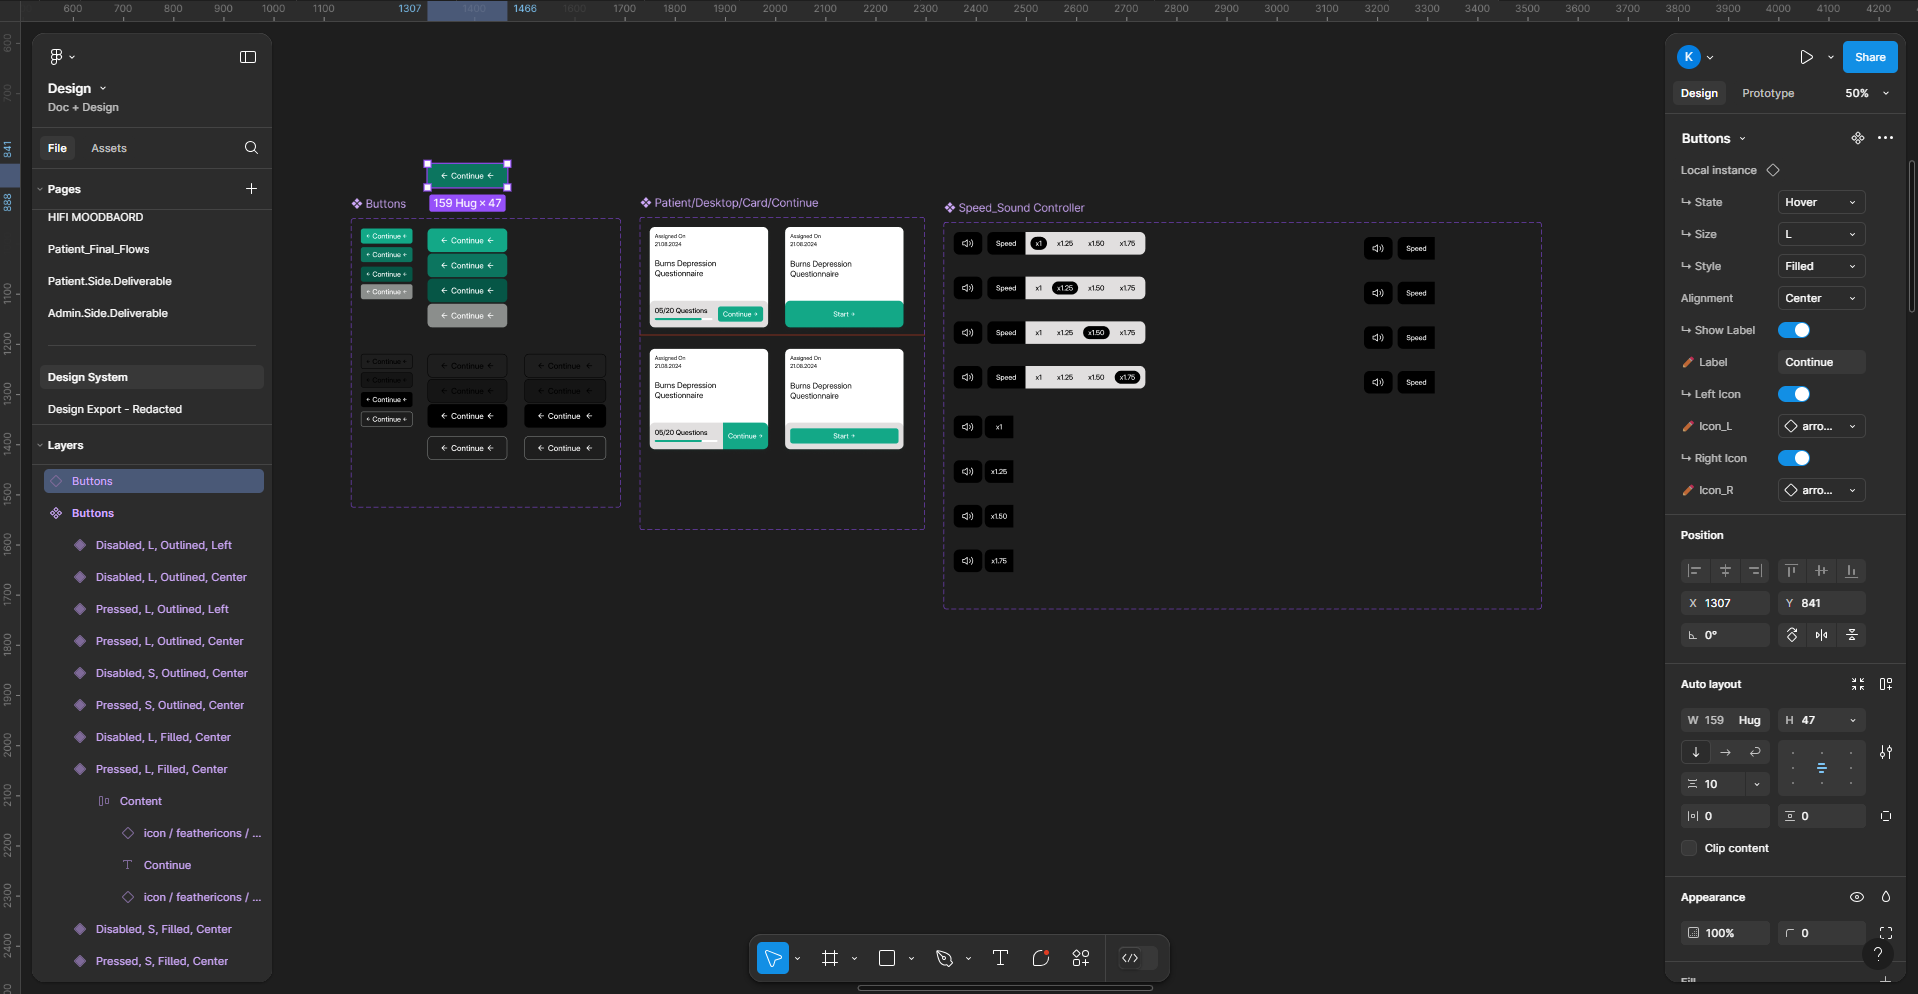Select the Move tool in the toolbar

click(x=772, y=957)
